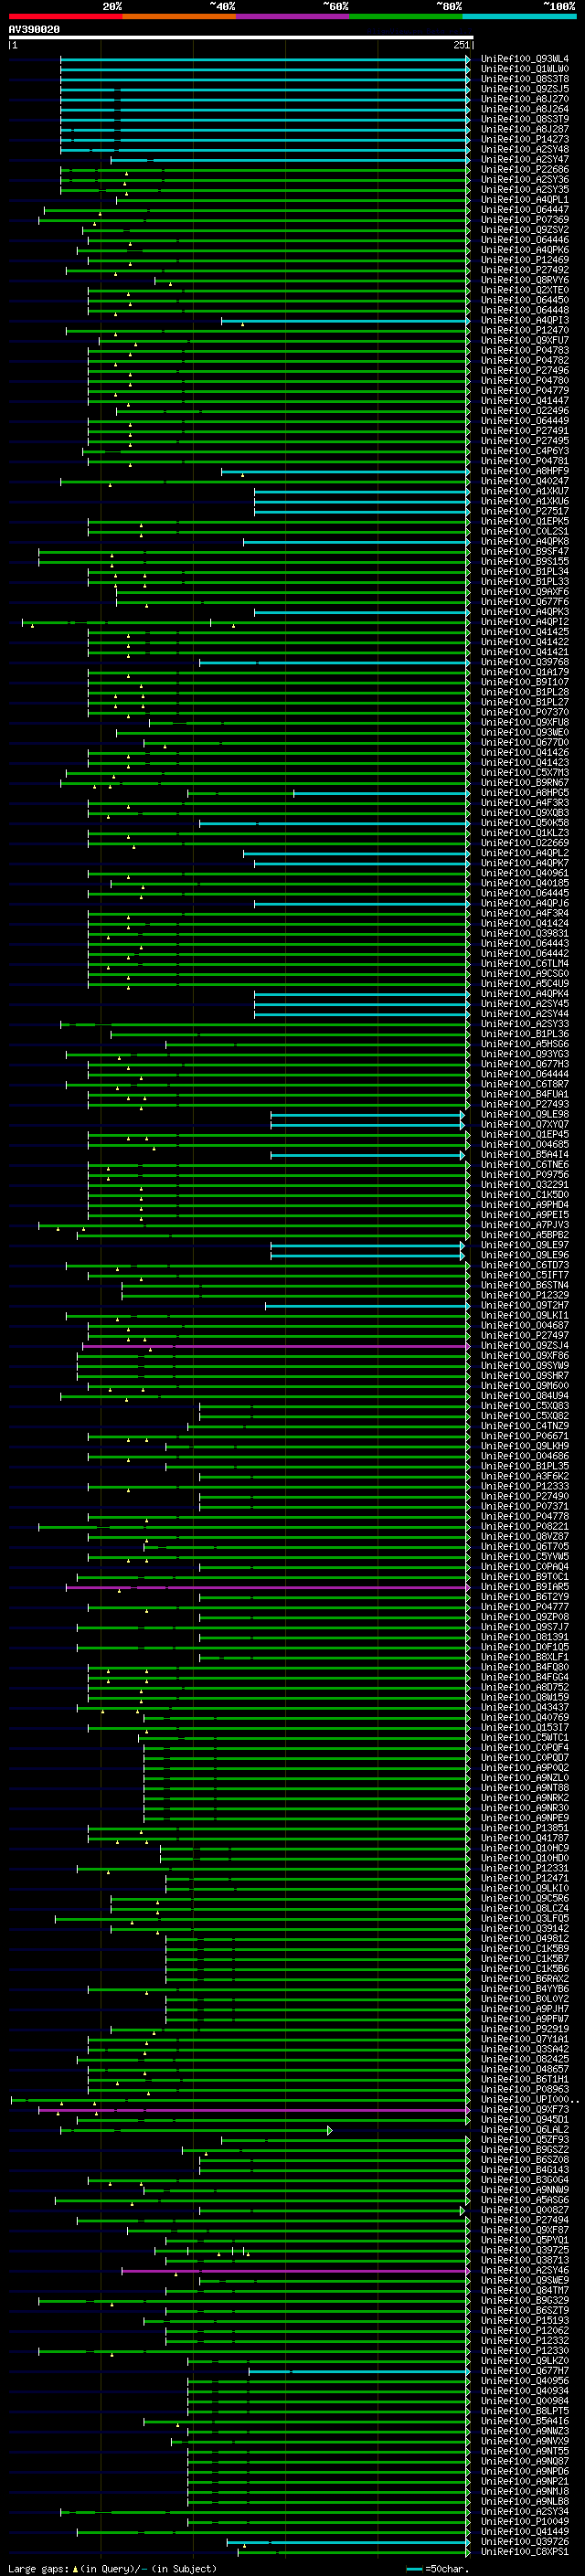Select the UniRef100_Q9XFU7 label
This screenshot has width=585, height=2576.
coord(525,341)
